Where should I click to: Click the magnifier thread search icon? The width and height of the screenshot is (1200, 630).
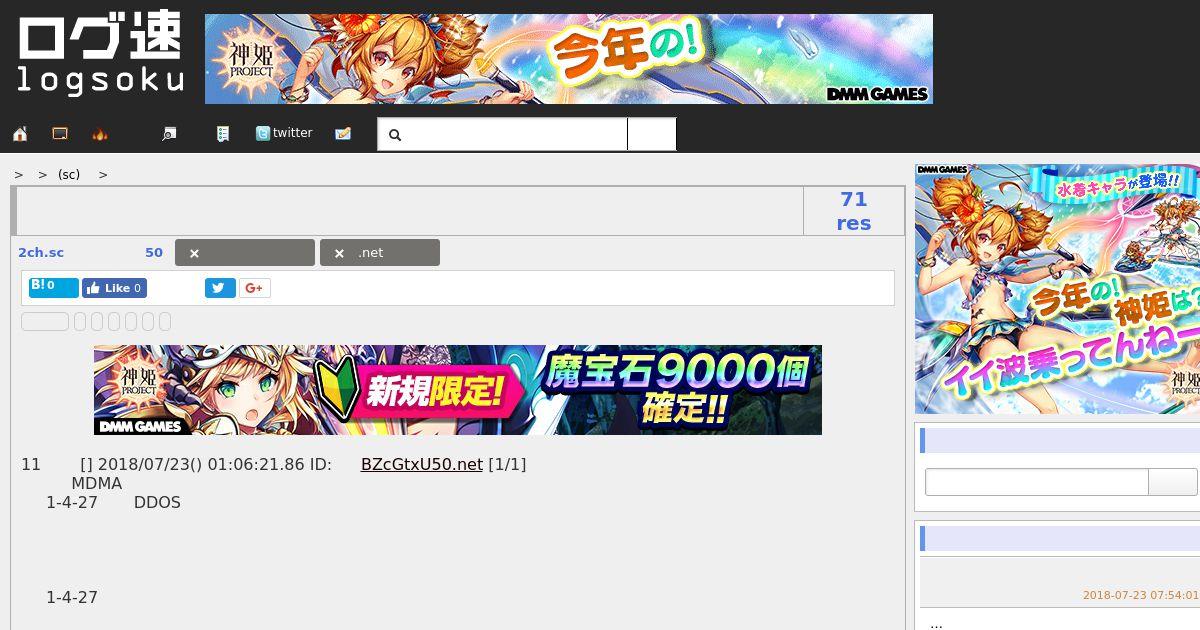click(169, 134)
